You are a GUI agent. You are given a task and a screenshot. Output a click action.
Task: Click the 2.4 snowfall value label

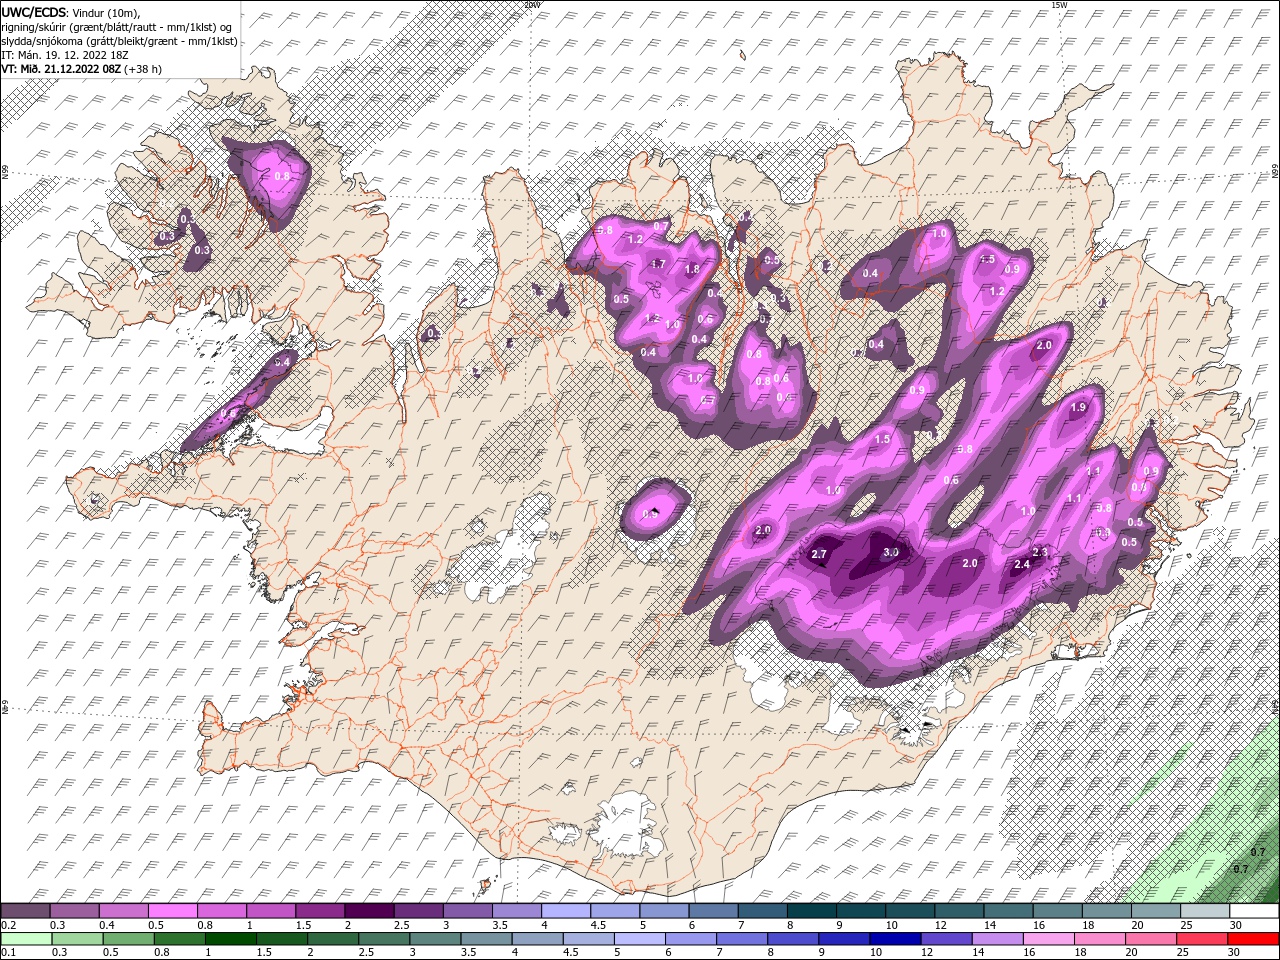1022,565
